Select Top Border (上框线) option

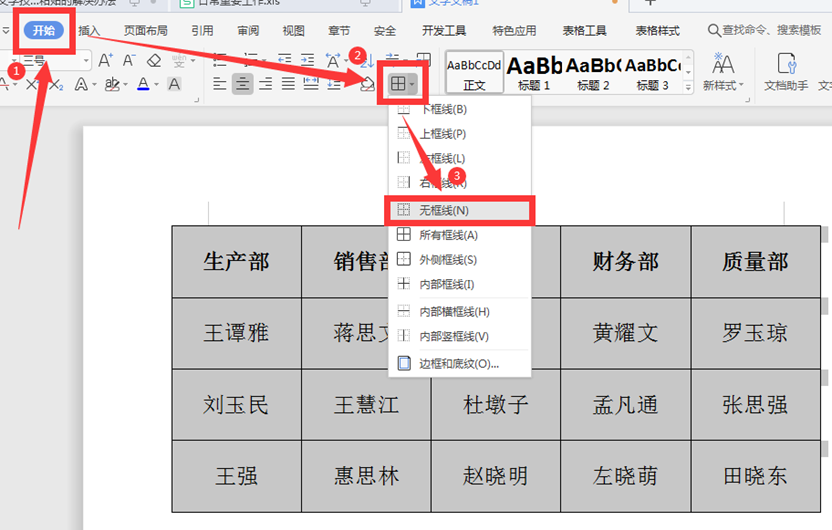pos(460,134)
